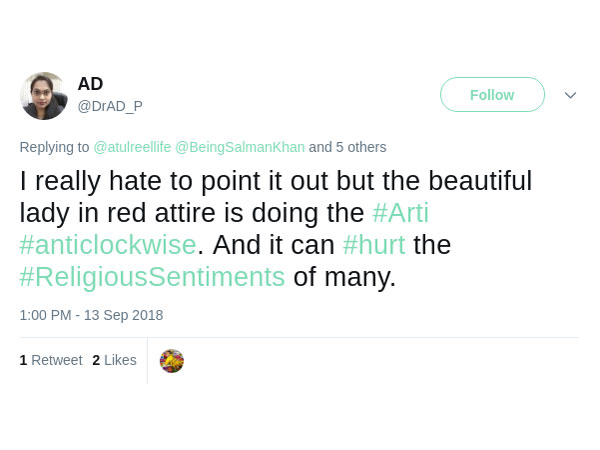Open the 1:00 PM - 13 Sep 2018 timestamp

click(91, 315)
